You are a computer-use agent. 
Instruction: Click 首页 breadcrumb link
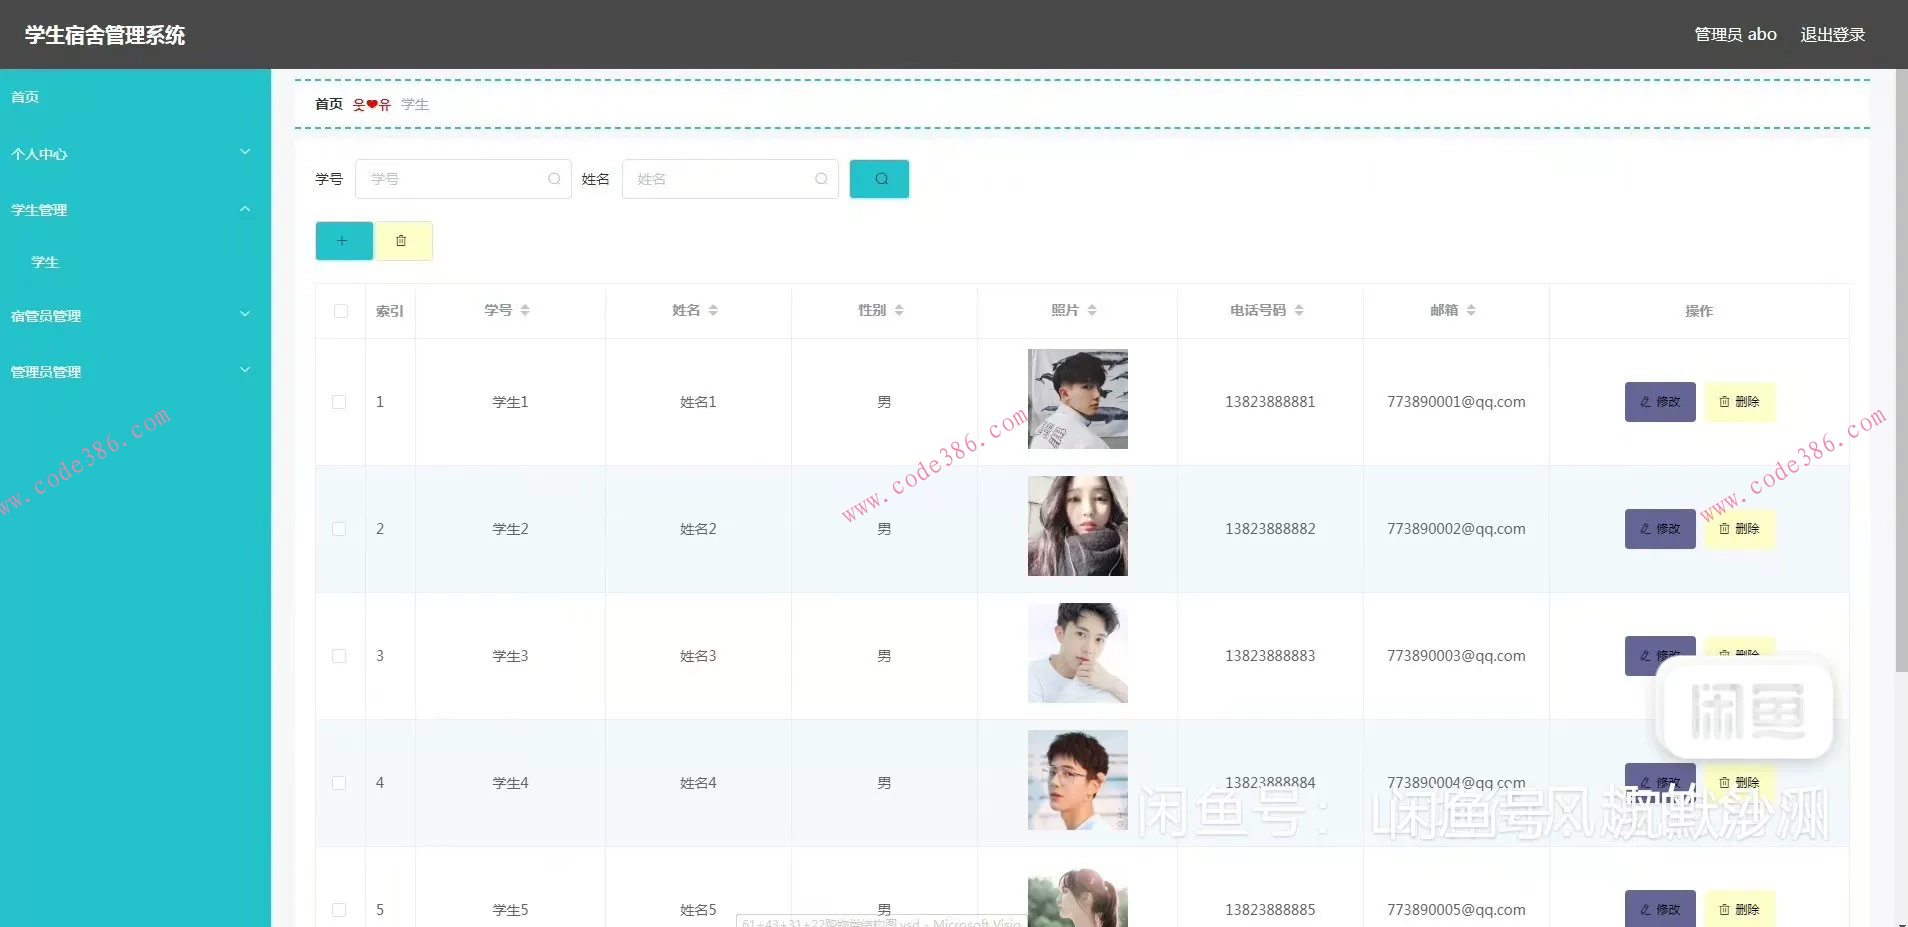pos(329,104)
